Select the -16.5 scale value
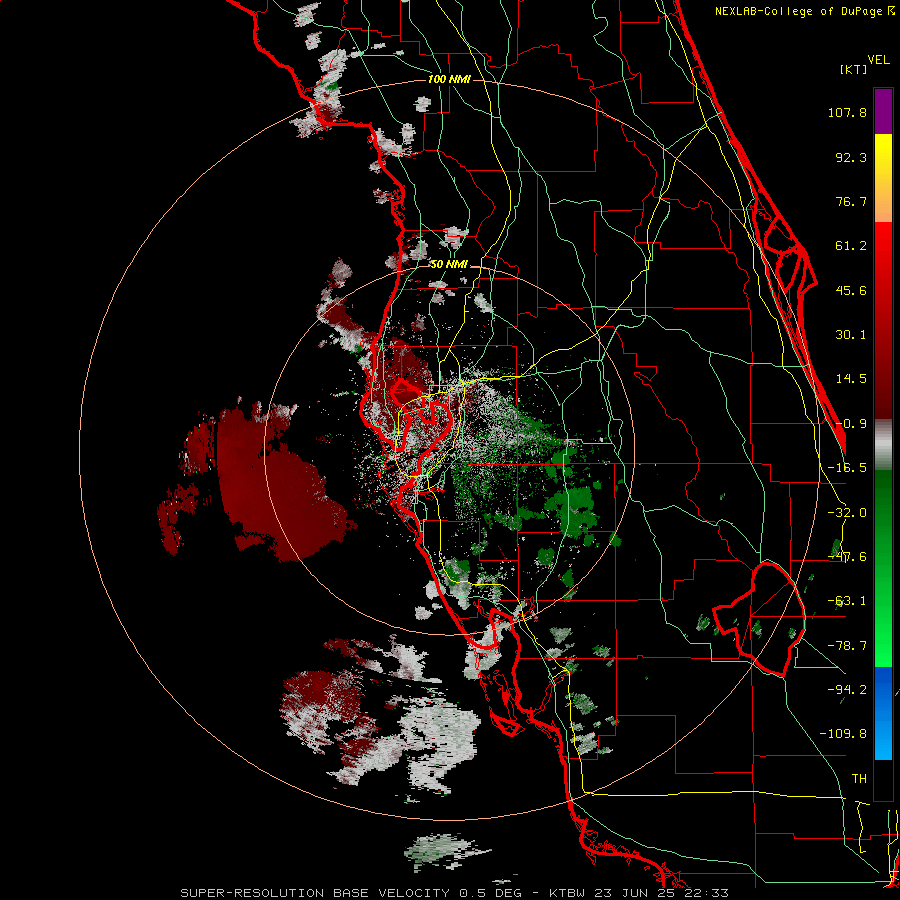This screenshot has width=900, height=900. (847, 468)
